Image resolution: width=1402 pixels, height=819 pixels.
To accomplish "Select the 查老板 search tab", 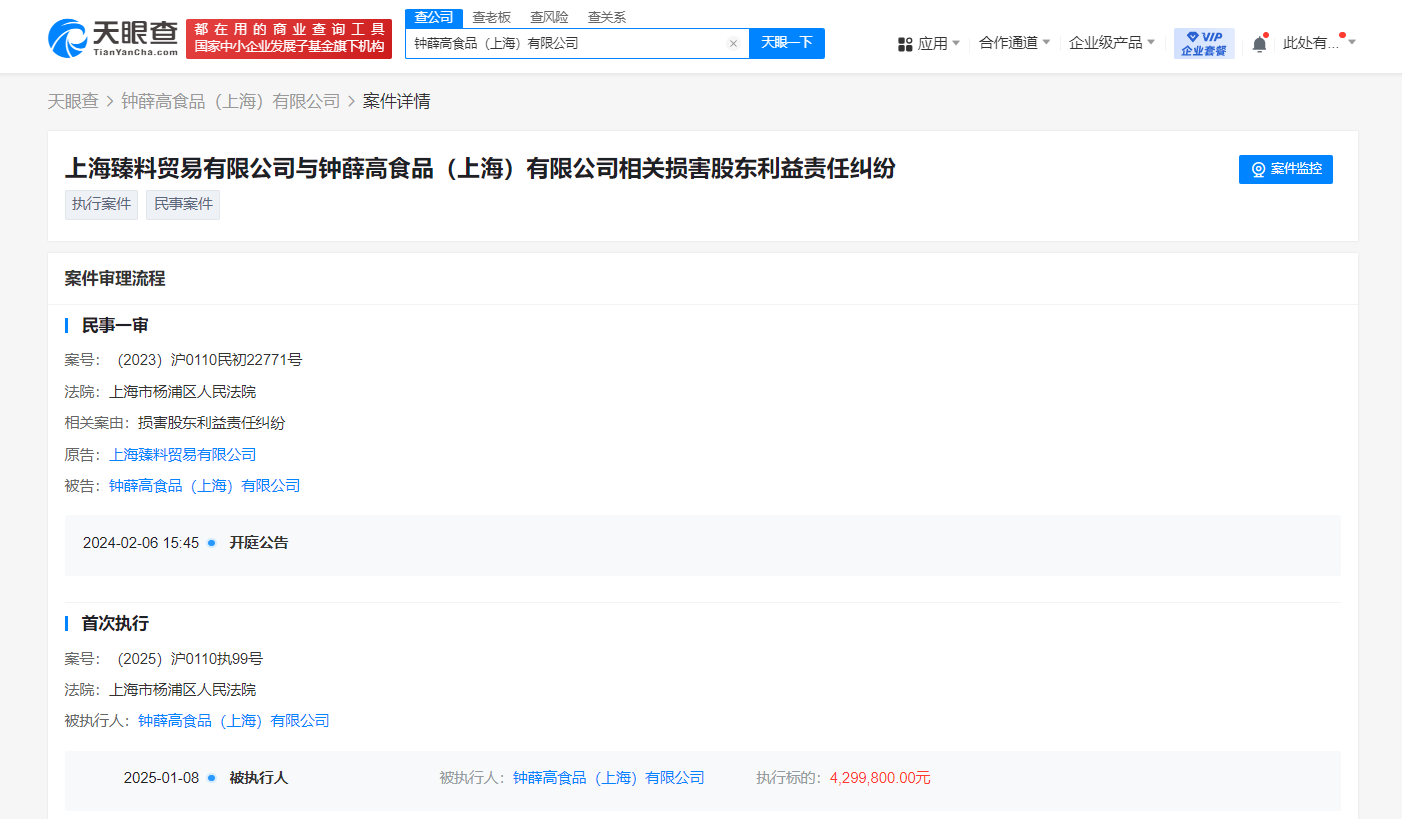I will (x=491, y=17).
